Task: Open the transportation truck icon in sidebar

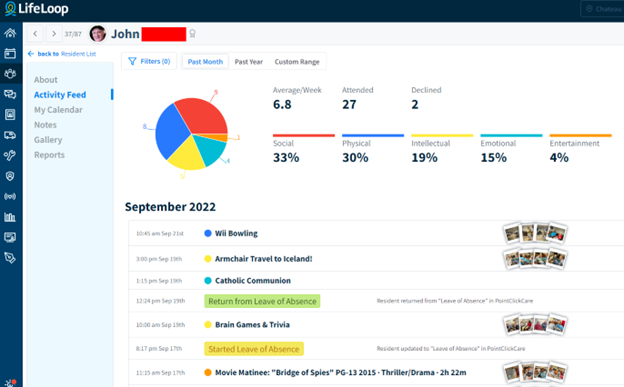Action: (x=10, y=135)
